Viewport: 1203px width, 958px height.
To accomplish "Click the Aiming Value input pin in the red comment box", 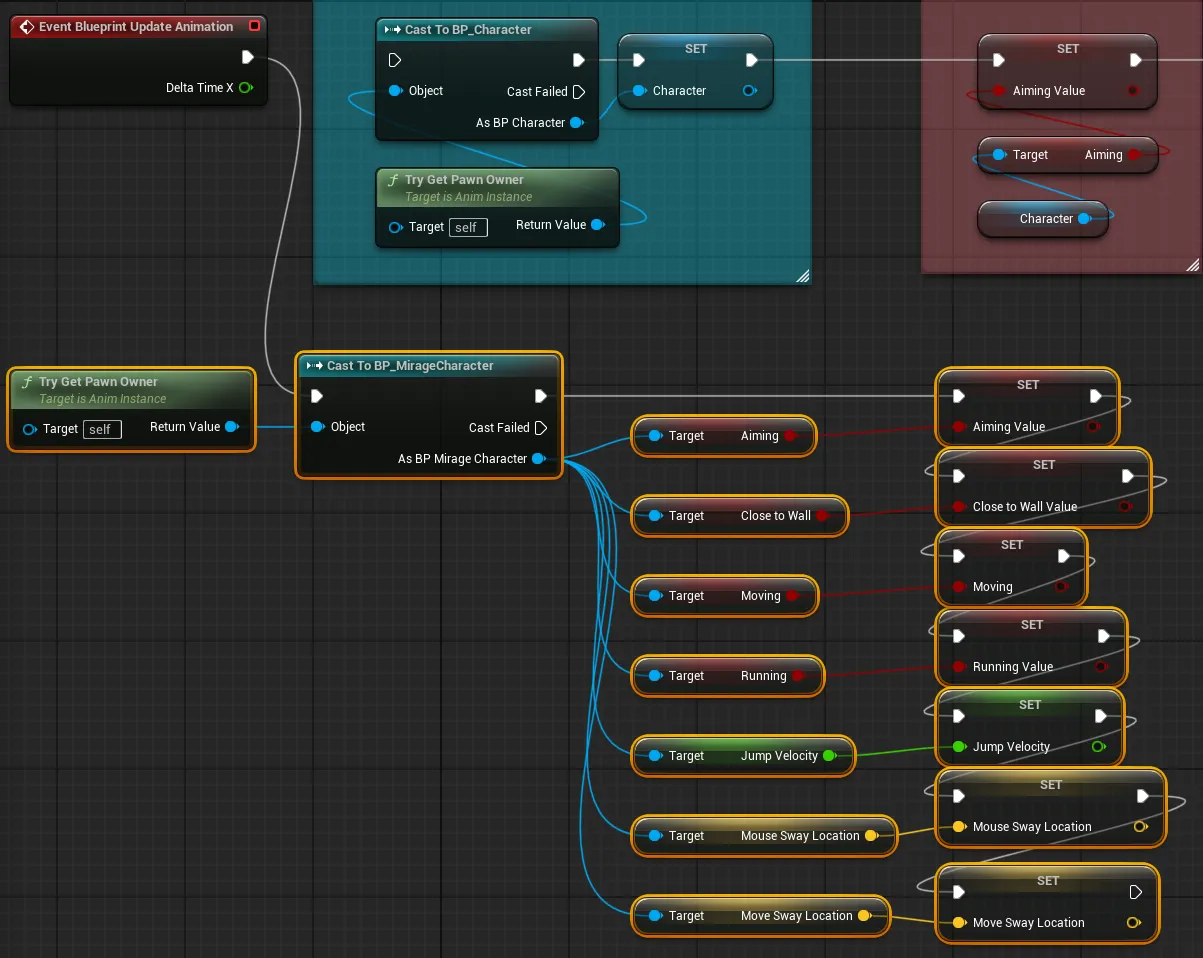I will 999,91.
